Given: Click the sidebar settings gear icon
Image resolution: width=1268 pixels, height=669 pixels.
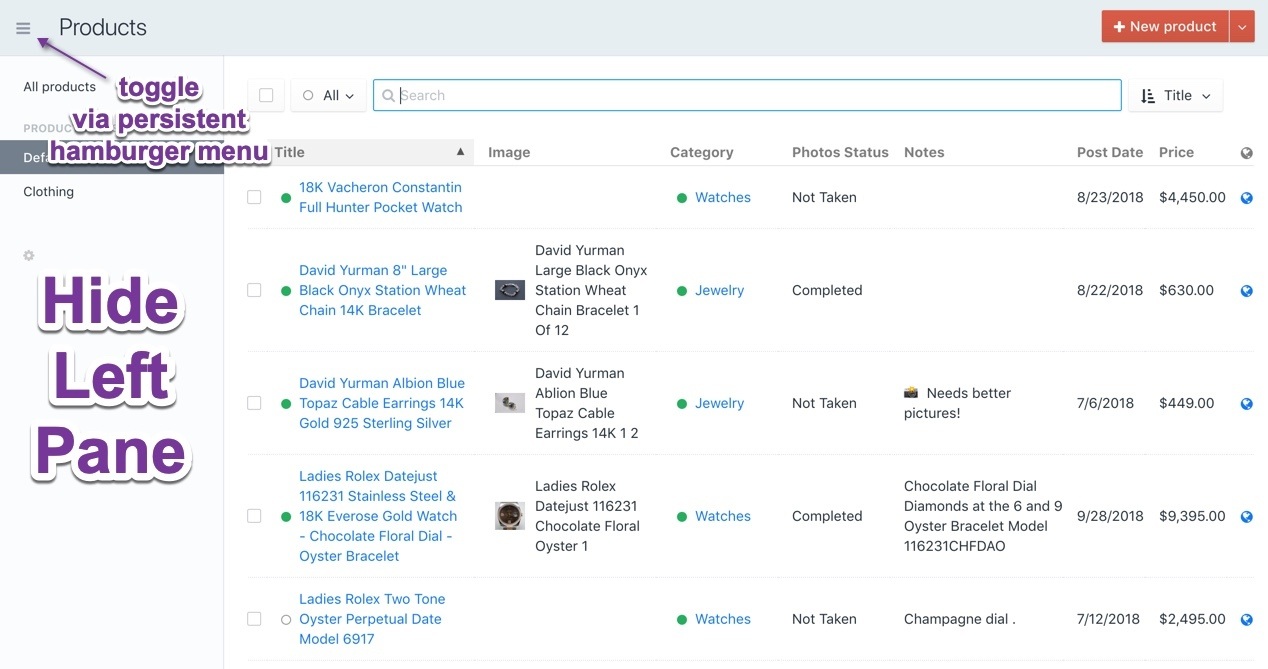Looking at the screenshot, I should [29, 256].
